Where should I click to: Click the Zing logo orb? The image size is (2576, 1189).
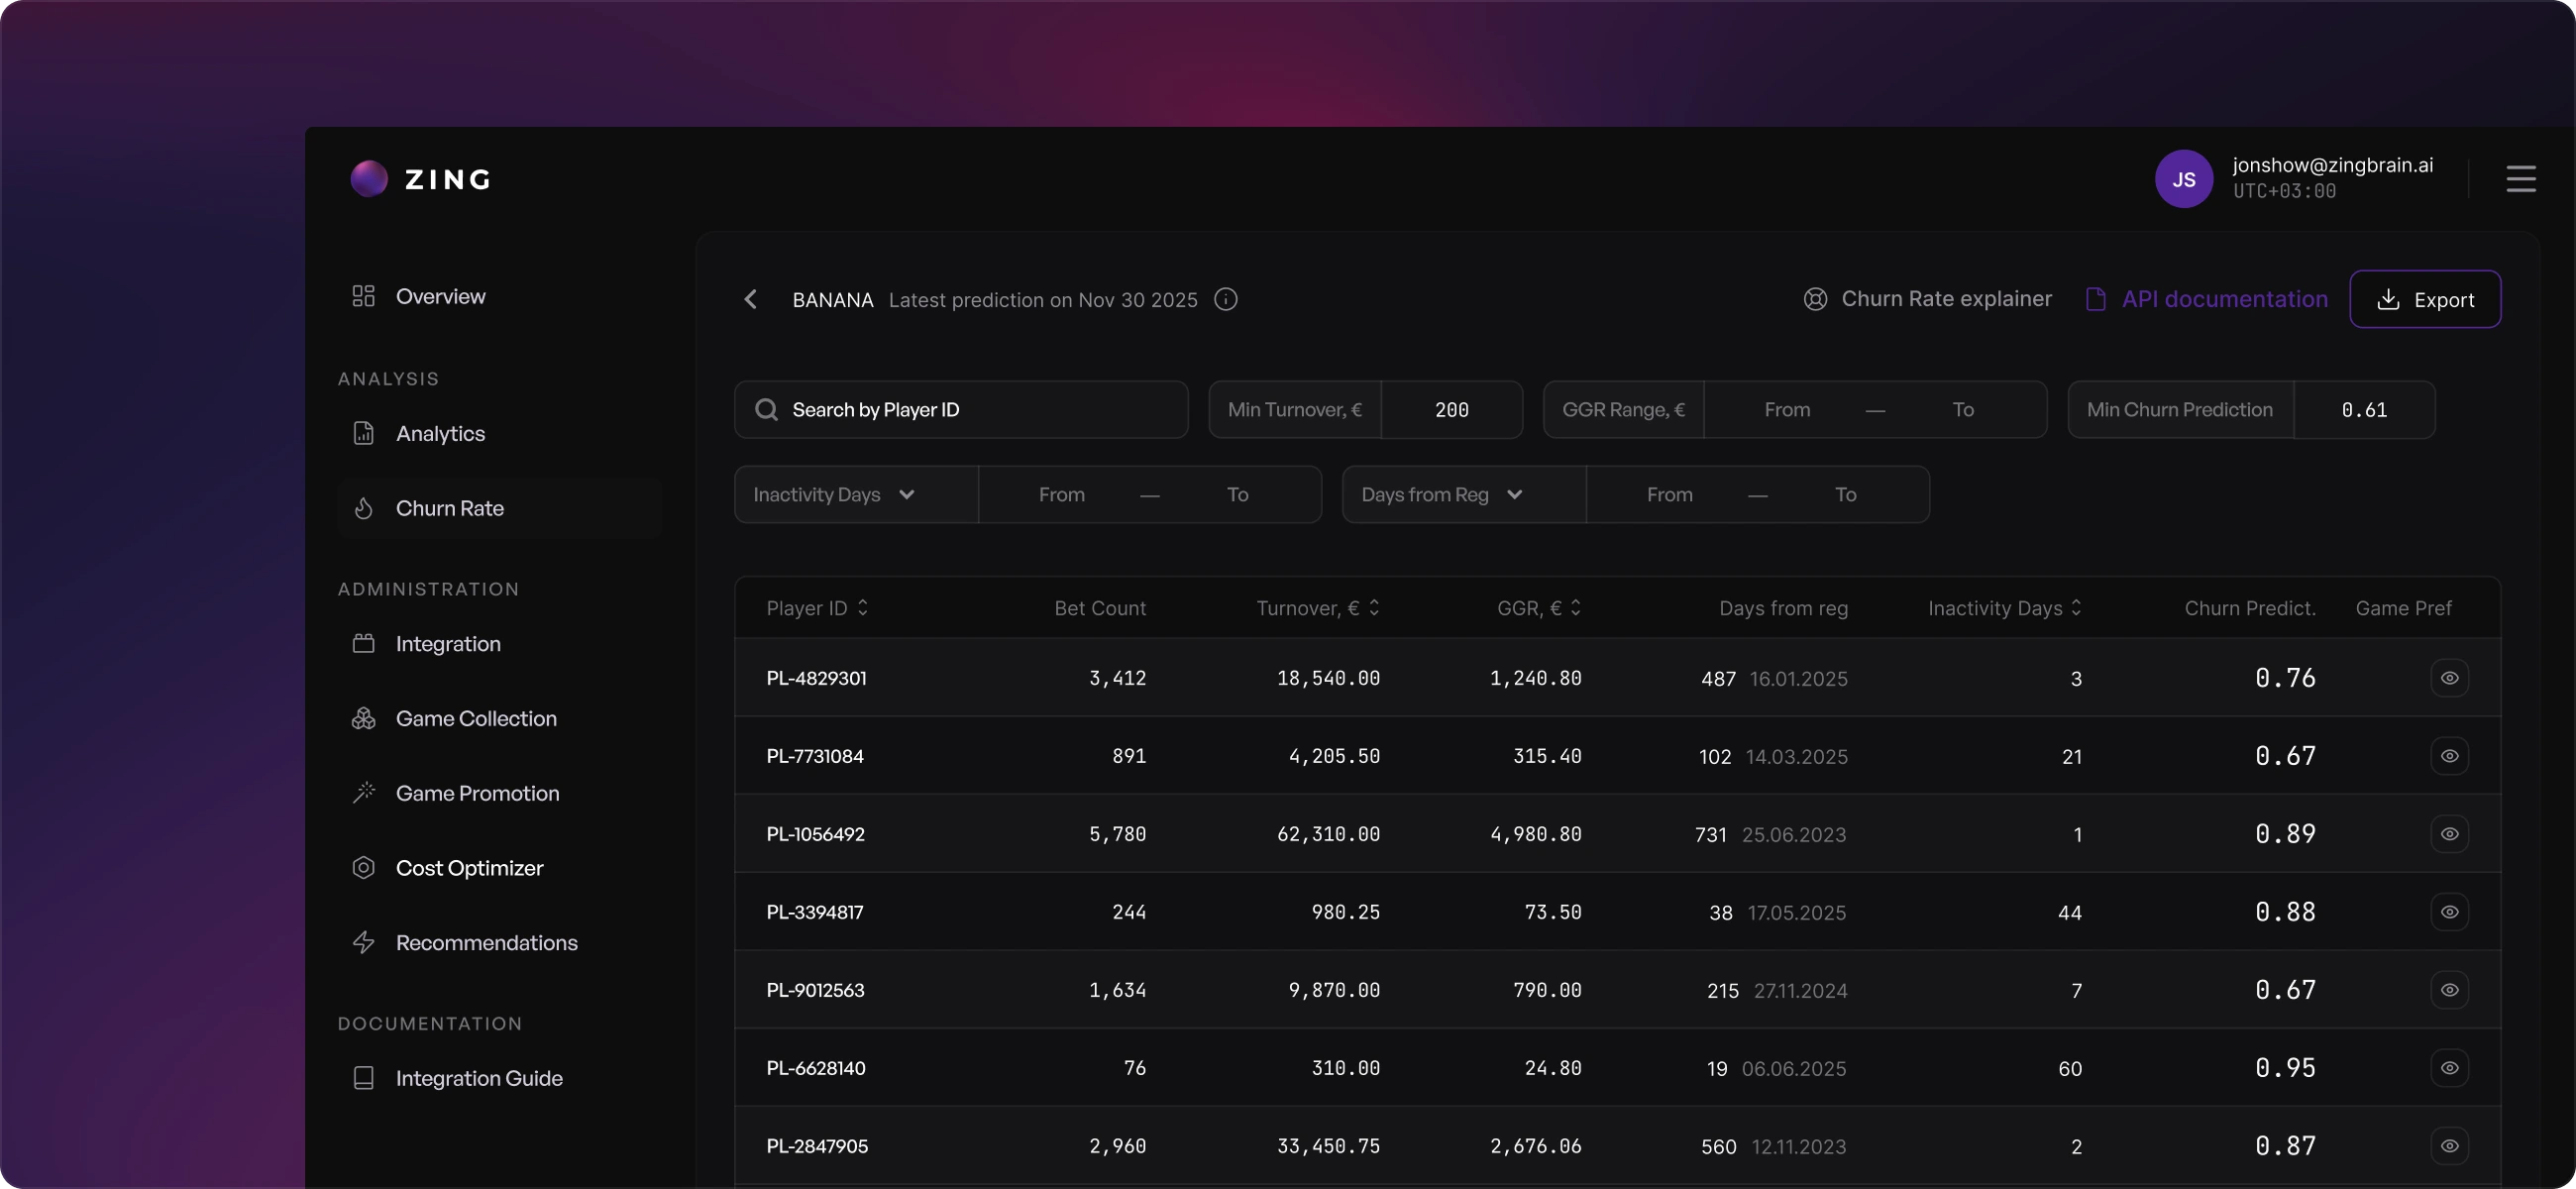point(369,179)
